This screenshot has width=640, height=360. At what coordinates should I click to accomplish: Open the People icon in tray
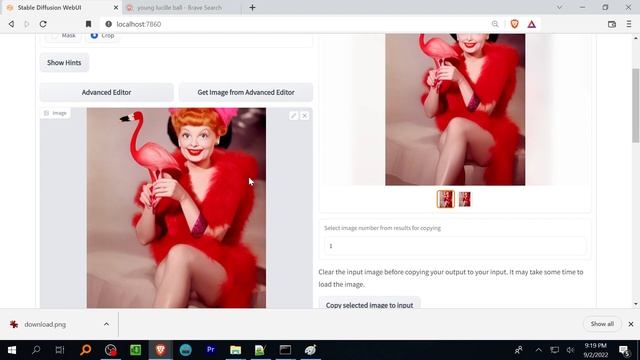coord(518,350)
